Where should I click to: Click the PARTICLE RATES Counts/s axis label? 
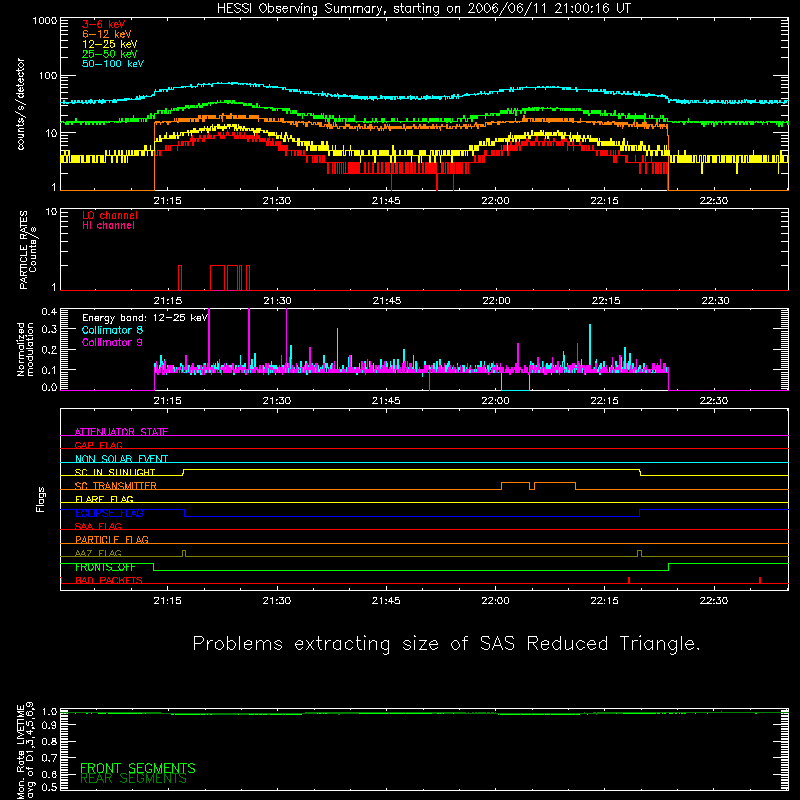pyautogui.click(x=28, y=250)
